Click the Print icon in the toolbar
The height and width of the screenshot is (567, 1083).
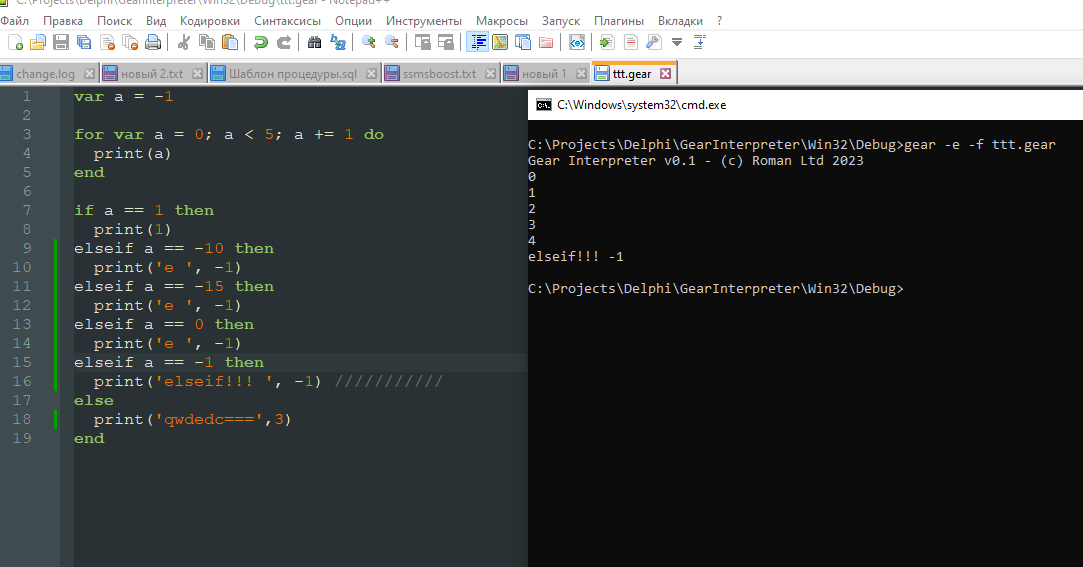(x=153, y=42)
